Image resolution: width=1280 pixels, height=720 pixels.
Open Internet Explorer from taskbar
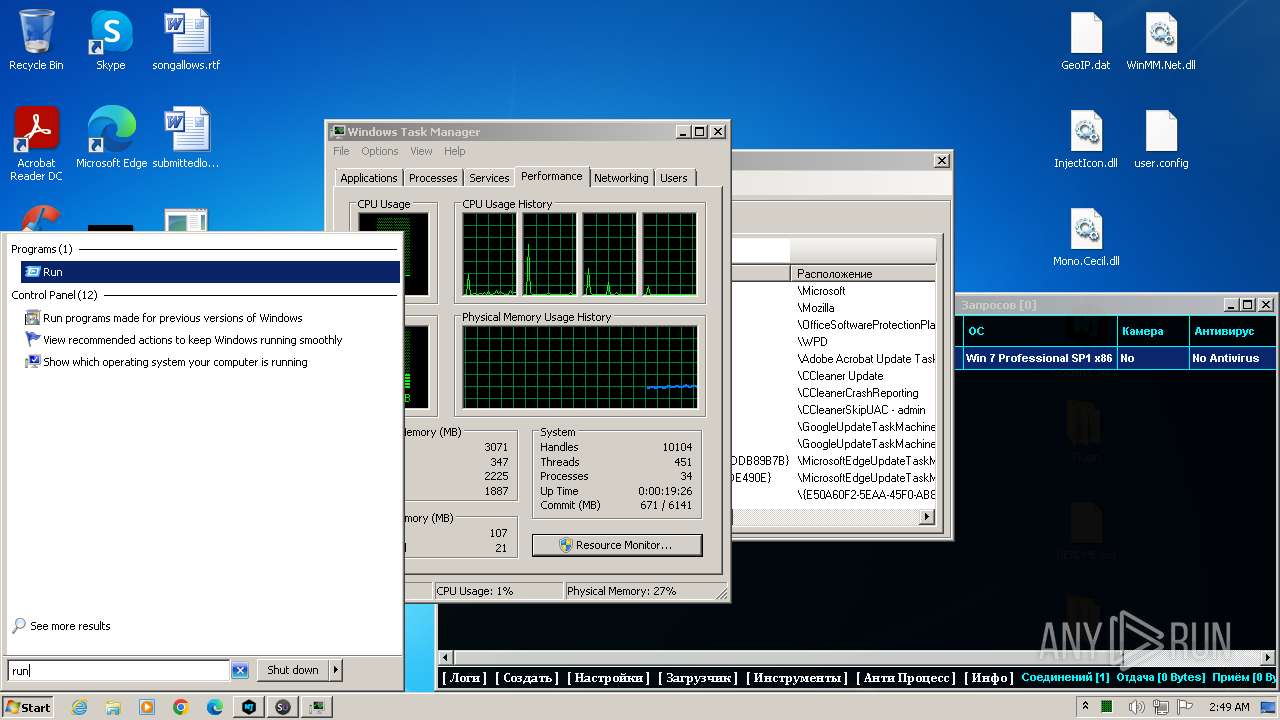pos(79,707)
